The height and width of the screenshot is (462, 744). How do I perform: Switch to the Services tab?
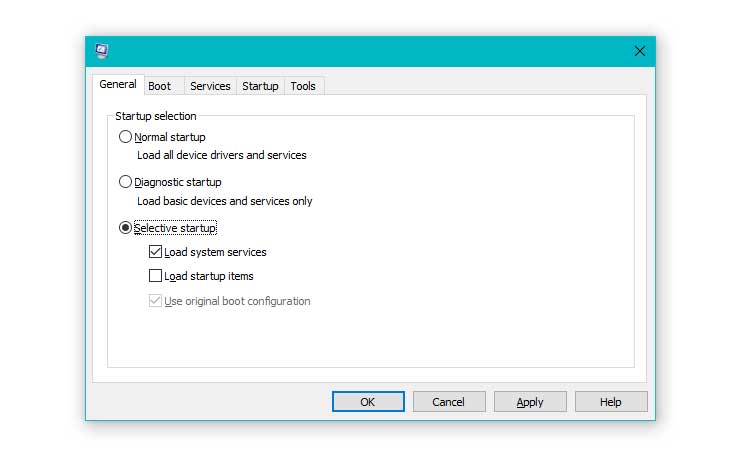point(210,86)
